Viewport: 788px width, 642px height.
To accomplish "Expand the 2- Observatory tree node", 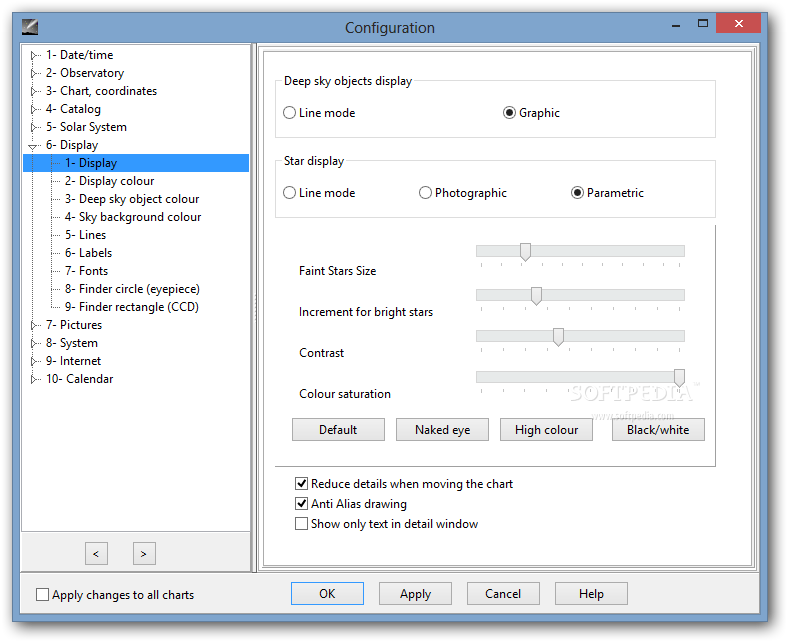I will [x=34, y=73].
